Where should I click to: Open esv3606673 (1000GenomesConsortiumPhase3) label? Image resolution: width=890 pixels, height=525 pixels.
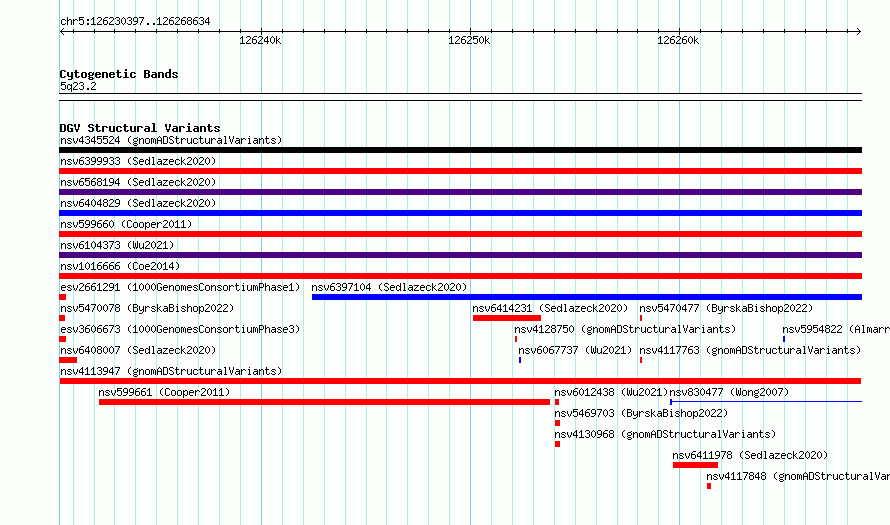click(180, 329)
